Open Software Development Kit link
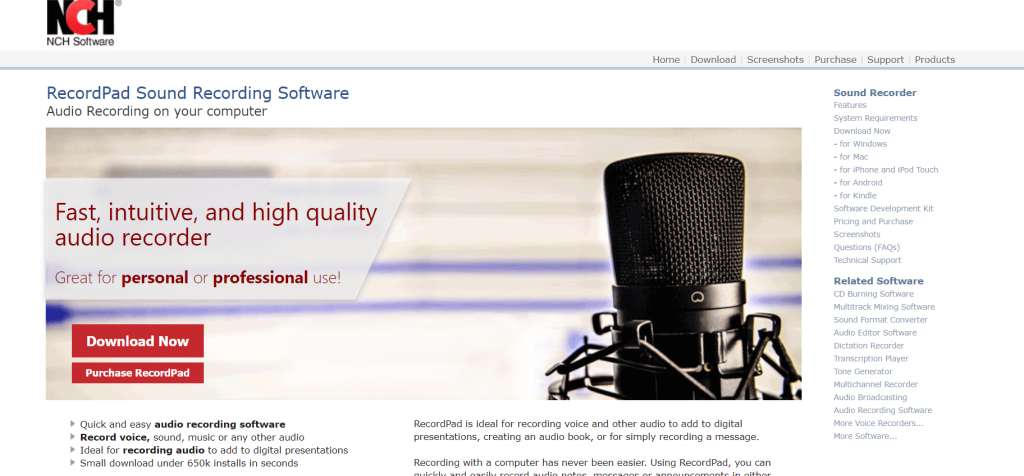The height and width of the screenshot is (476, 1024). coord(883,208)
